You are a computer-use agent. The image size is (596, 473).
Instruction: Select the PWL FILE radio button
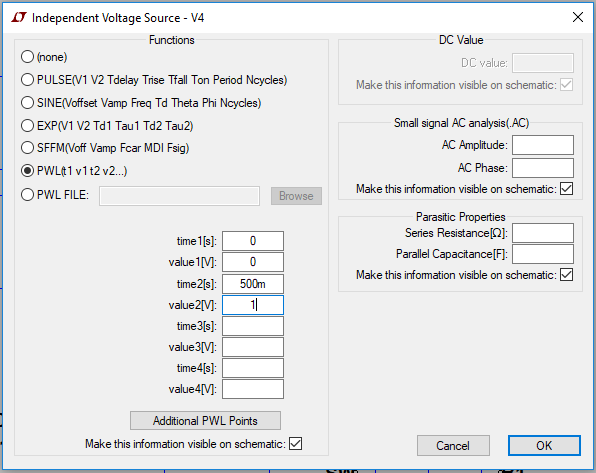(x=27, y=195)
